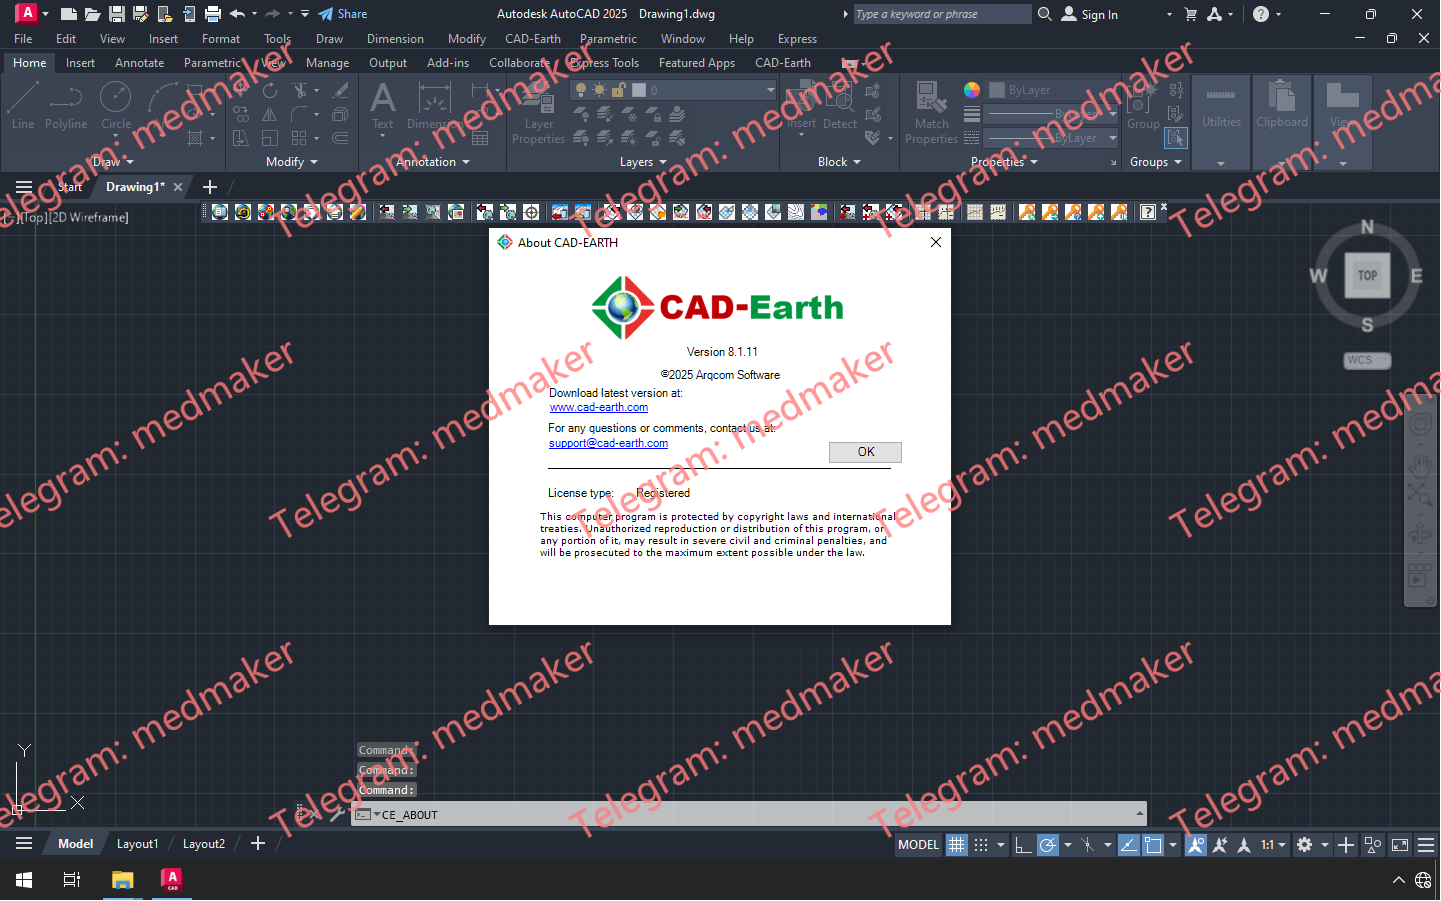
Task: Click the CAD-Earth help question mark toolbar icon
Action: tap(1148, 211)
